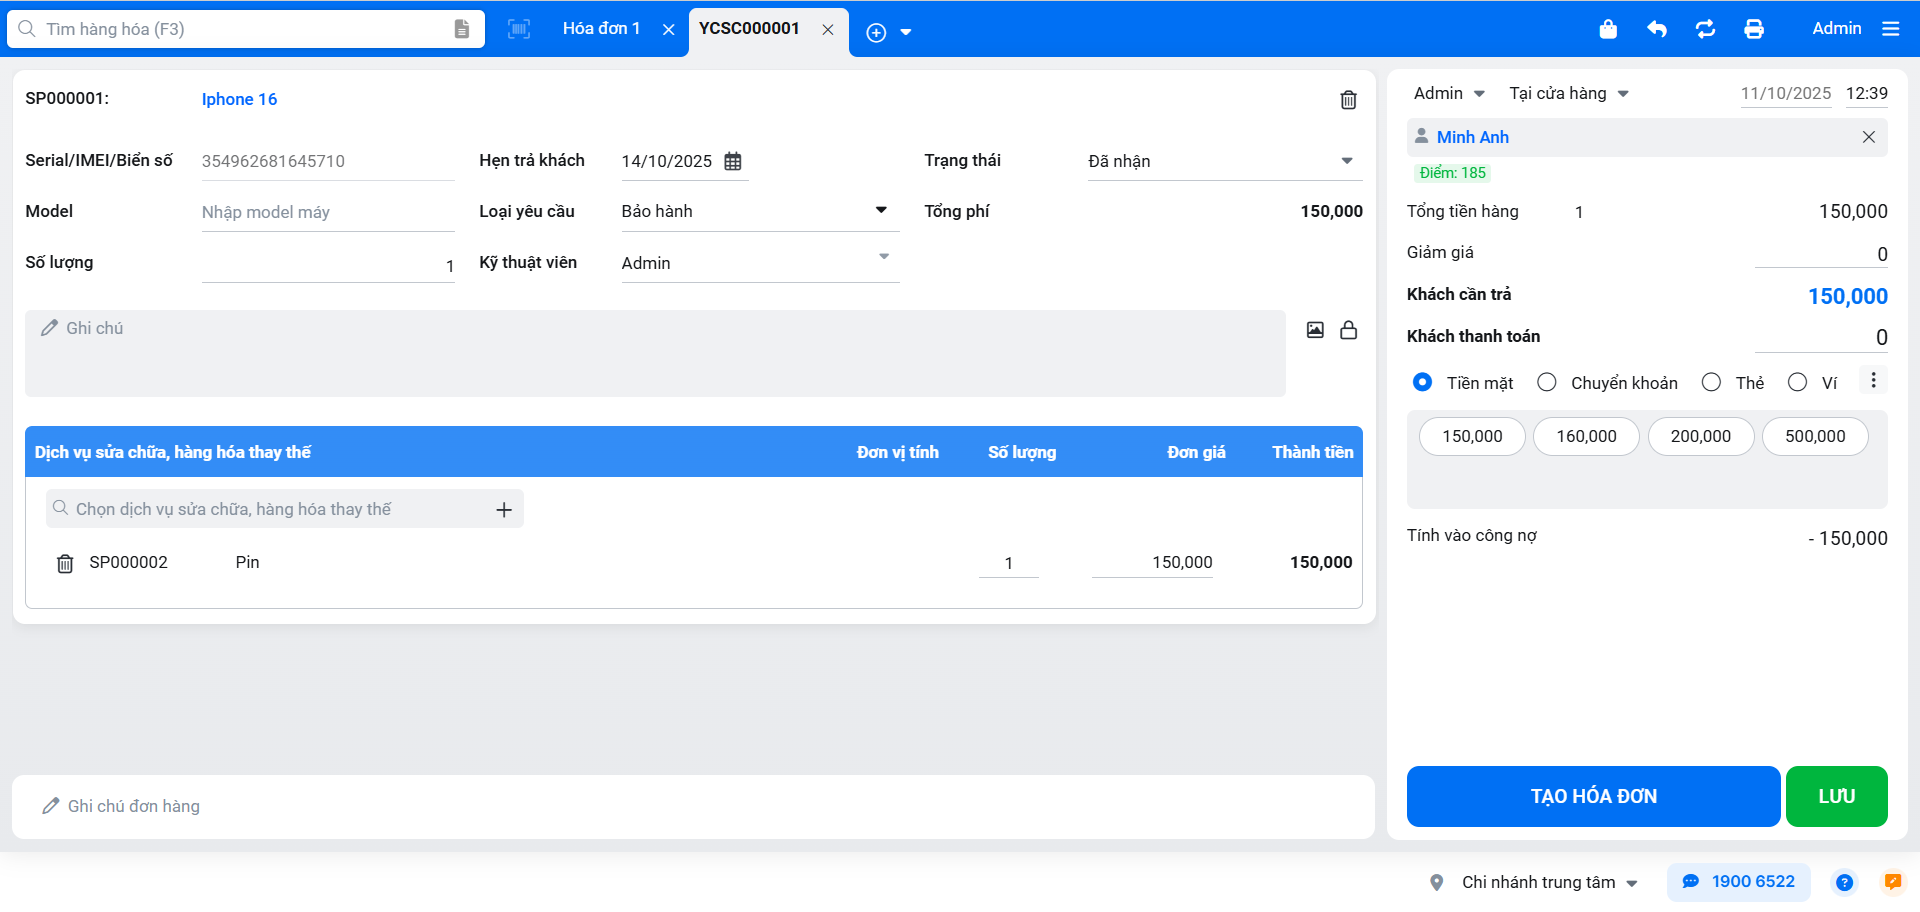Click the padlock icon beside note
Image resolution: width=1920 pixels, height=912 pixels.
1348,330
